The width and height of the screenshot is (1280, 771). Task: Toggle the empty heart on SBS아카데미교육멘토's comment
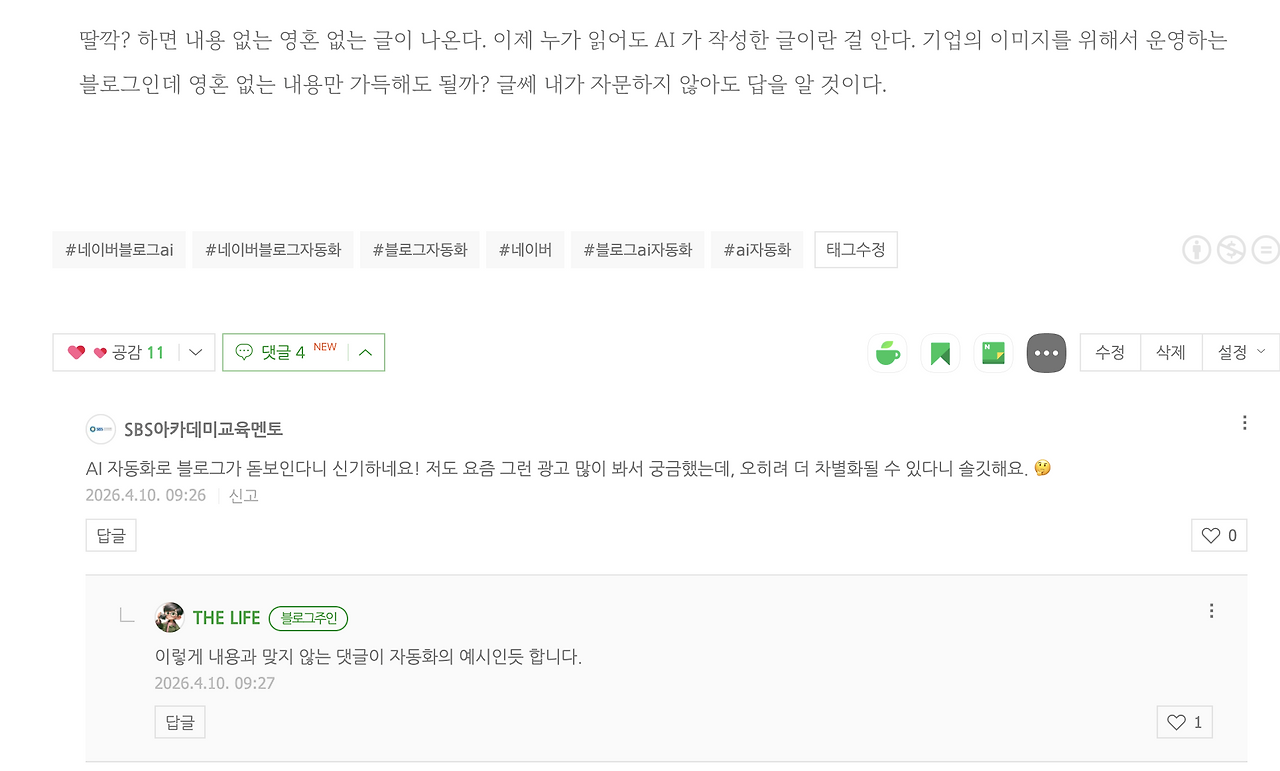coord(1211,535)
